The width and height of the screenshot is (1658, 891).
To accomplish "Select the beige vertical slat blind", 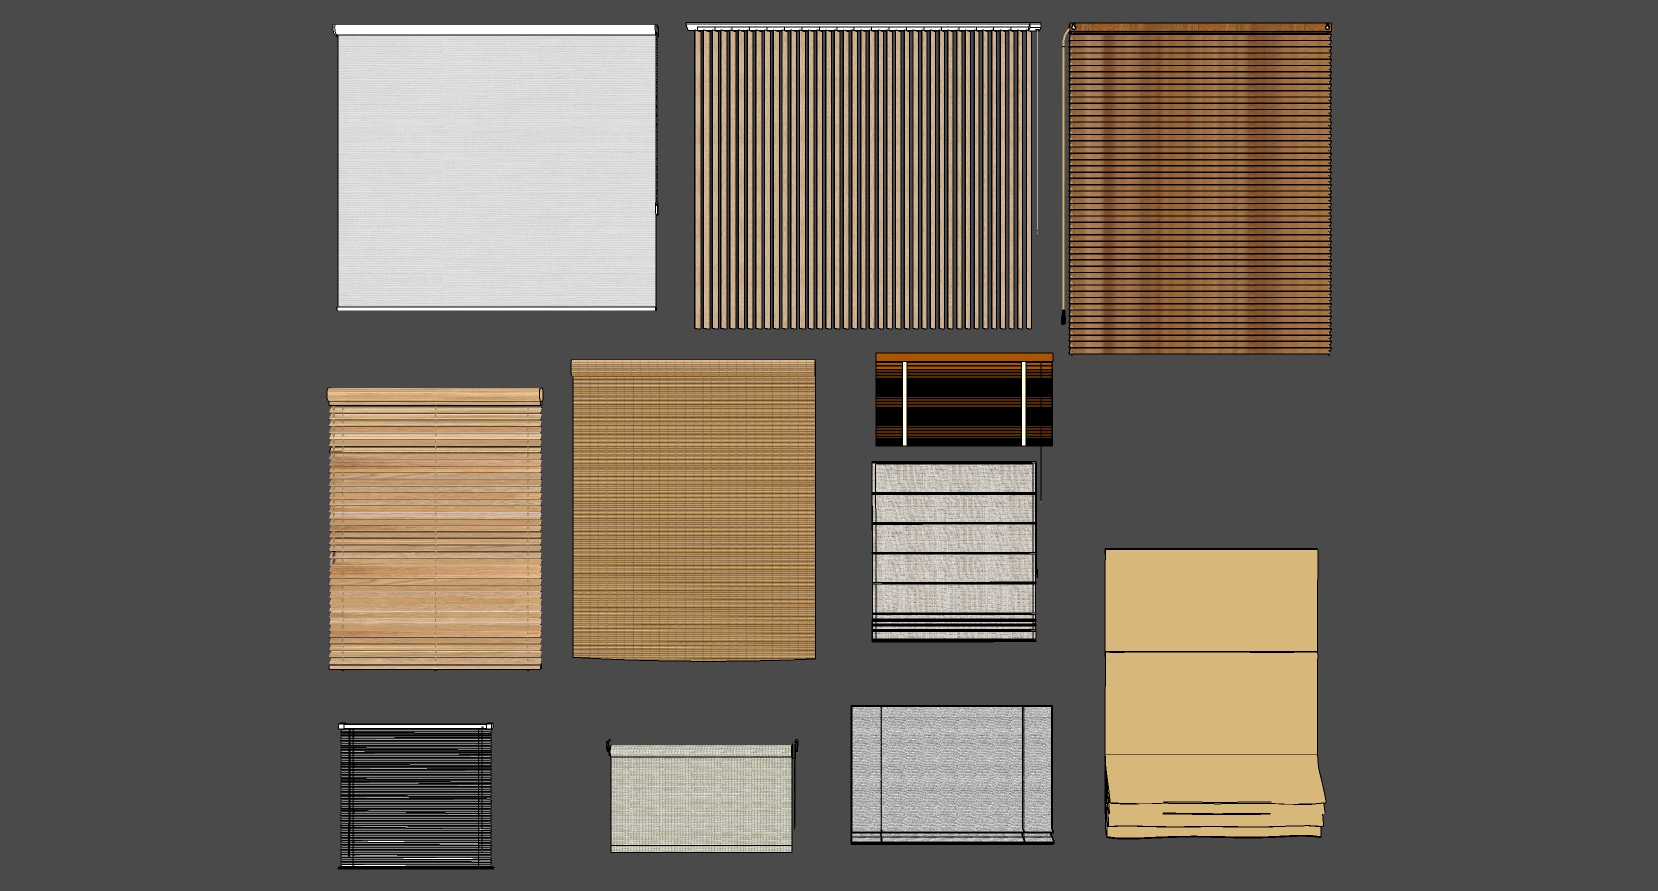I will (x=864, y=176).
